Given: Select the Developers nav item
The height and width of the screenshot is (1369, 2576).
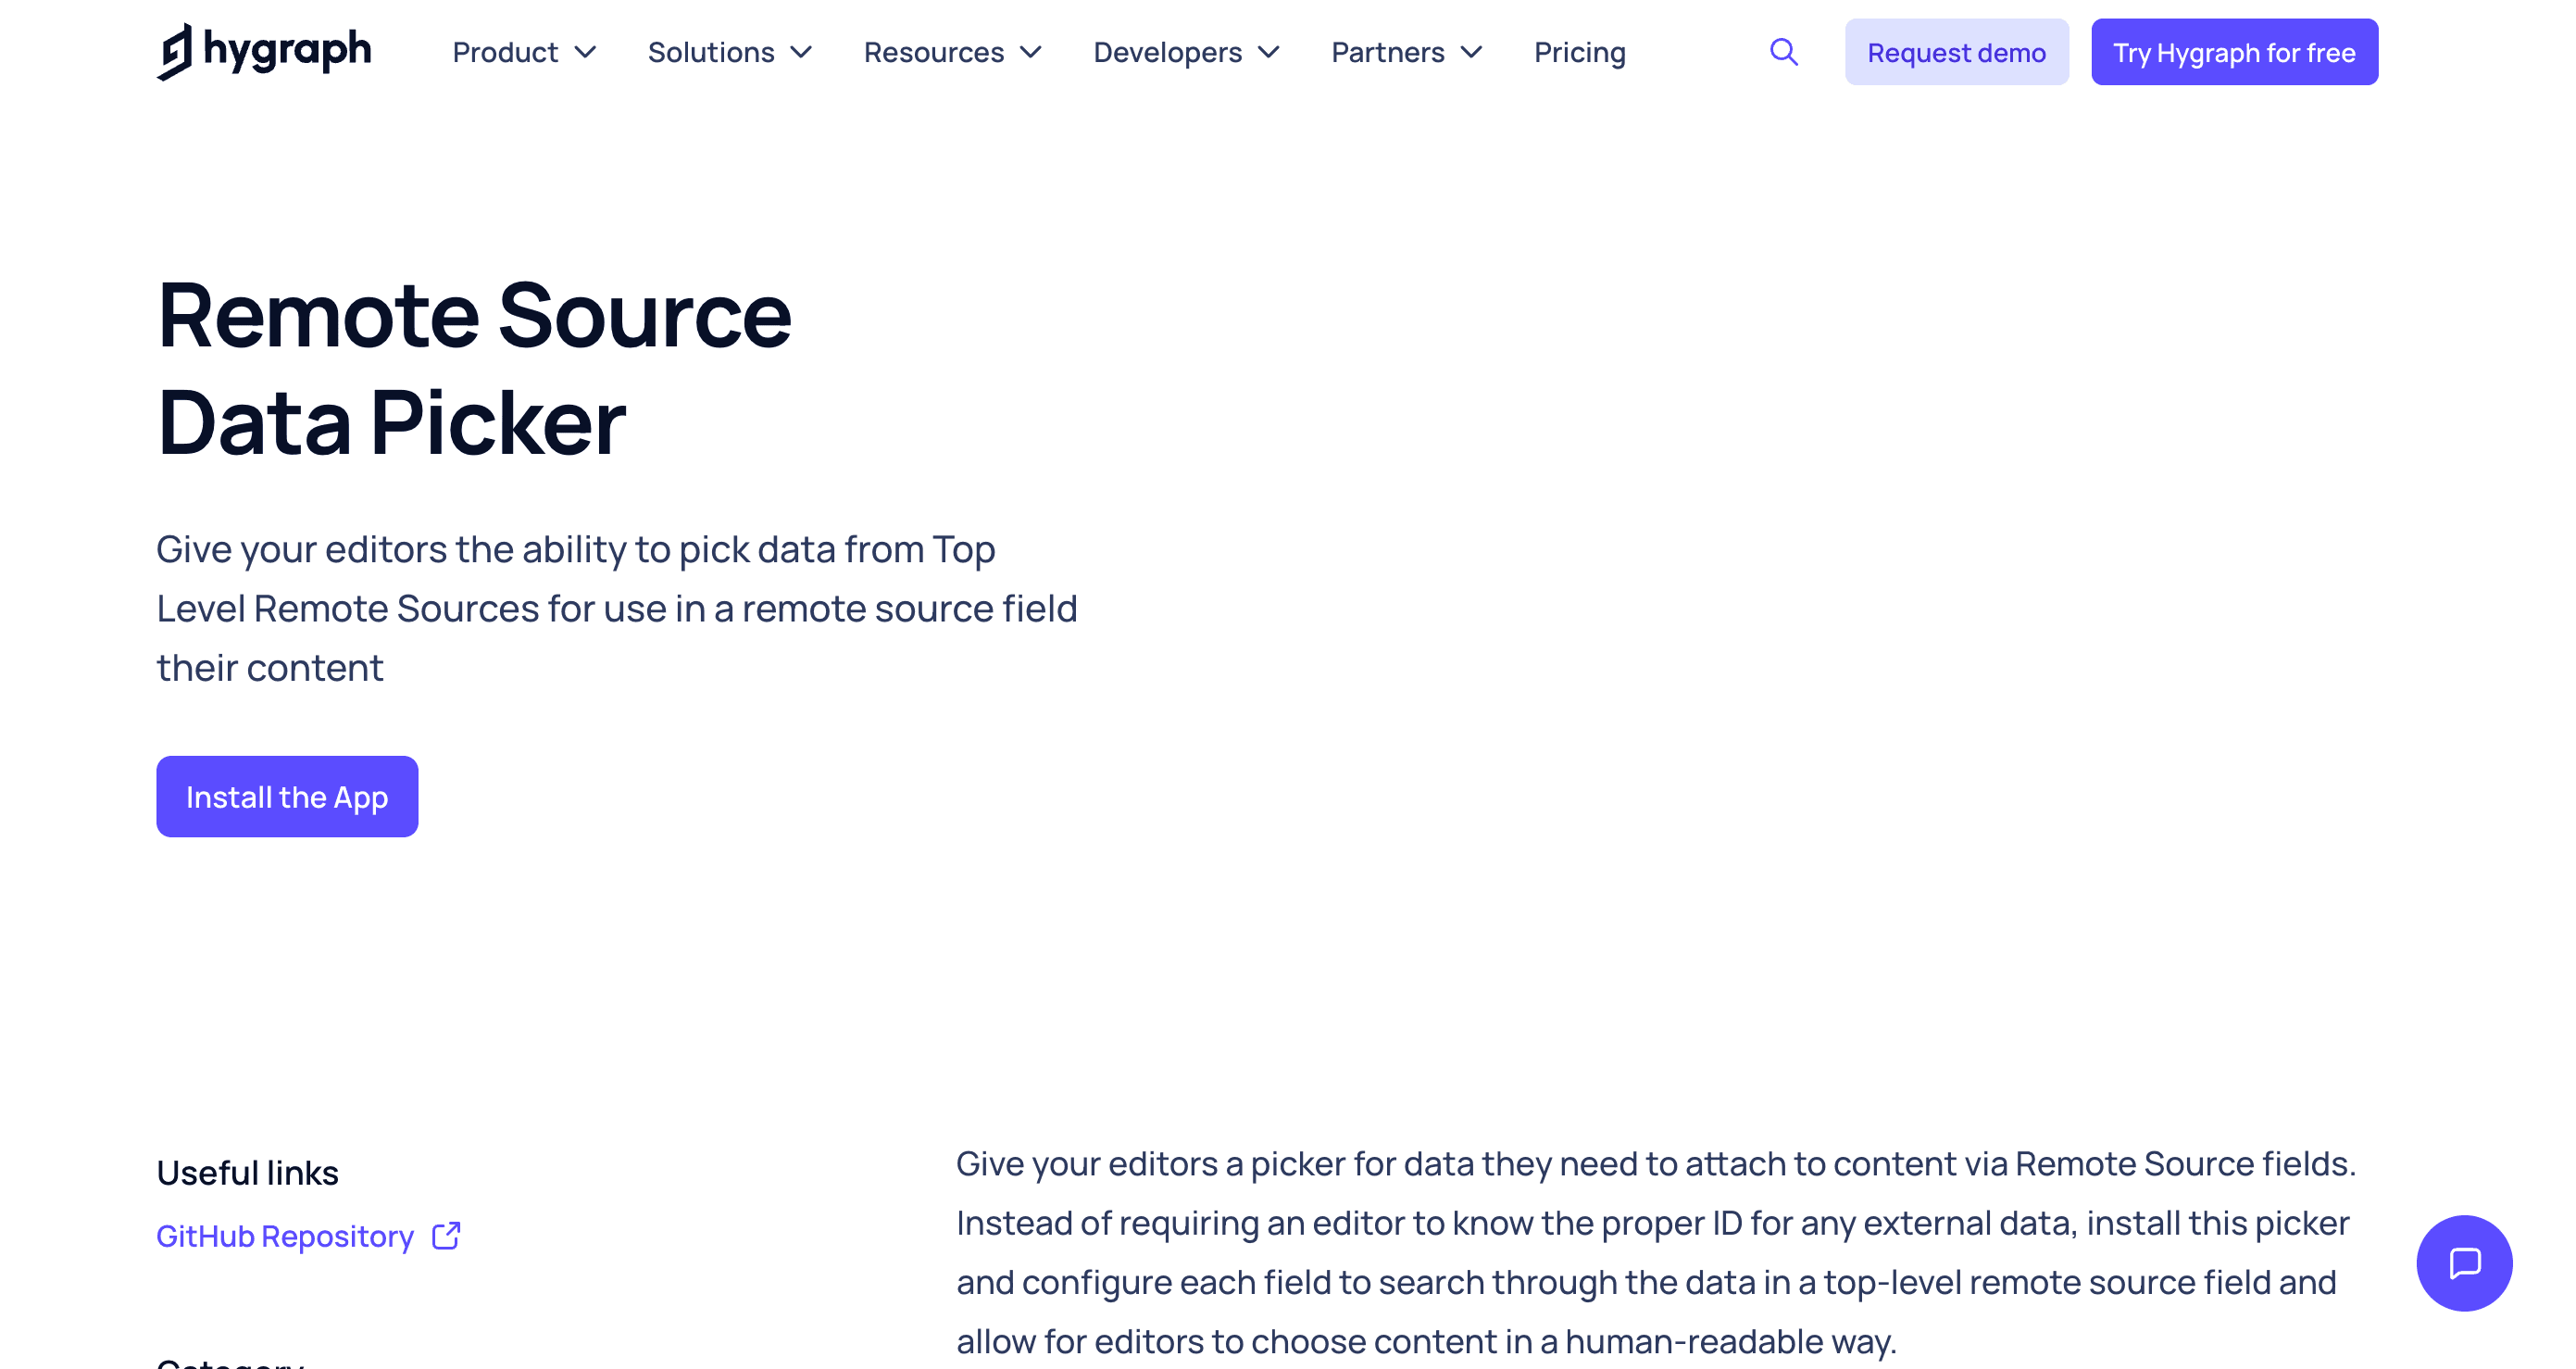Looking at the screenshot, I should pyautogui.click(x=1167, y=52).
